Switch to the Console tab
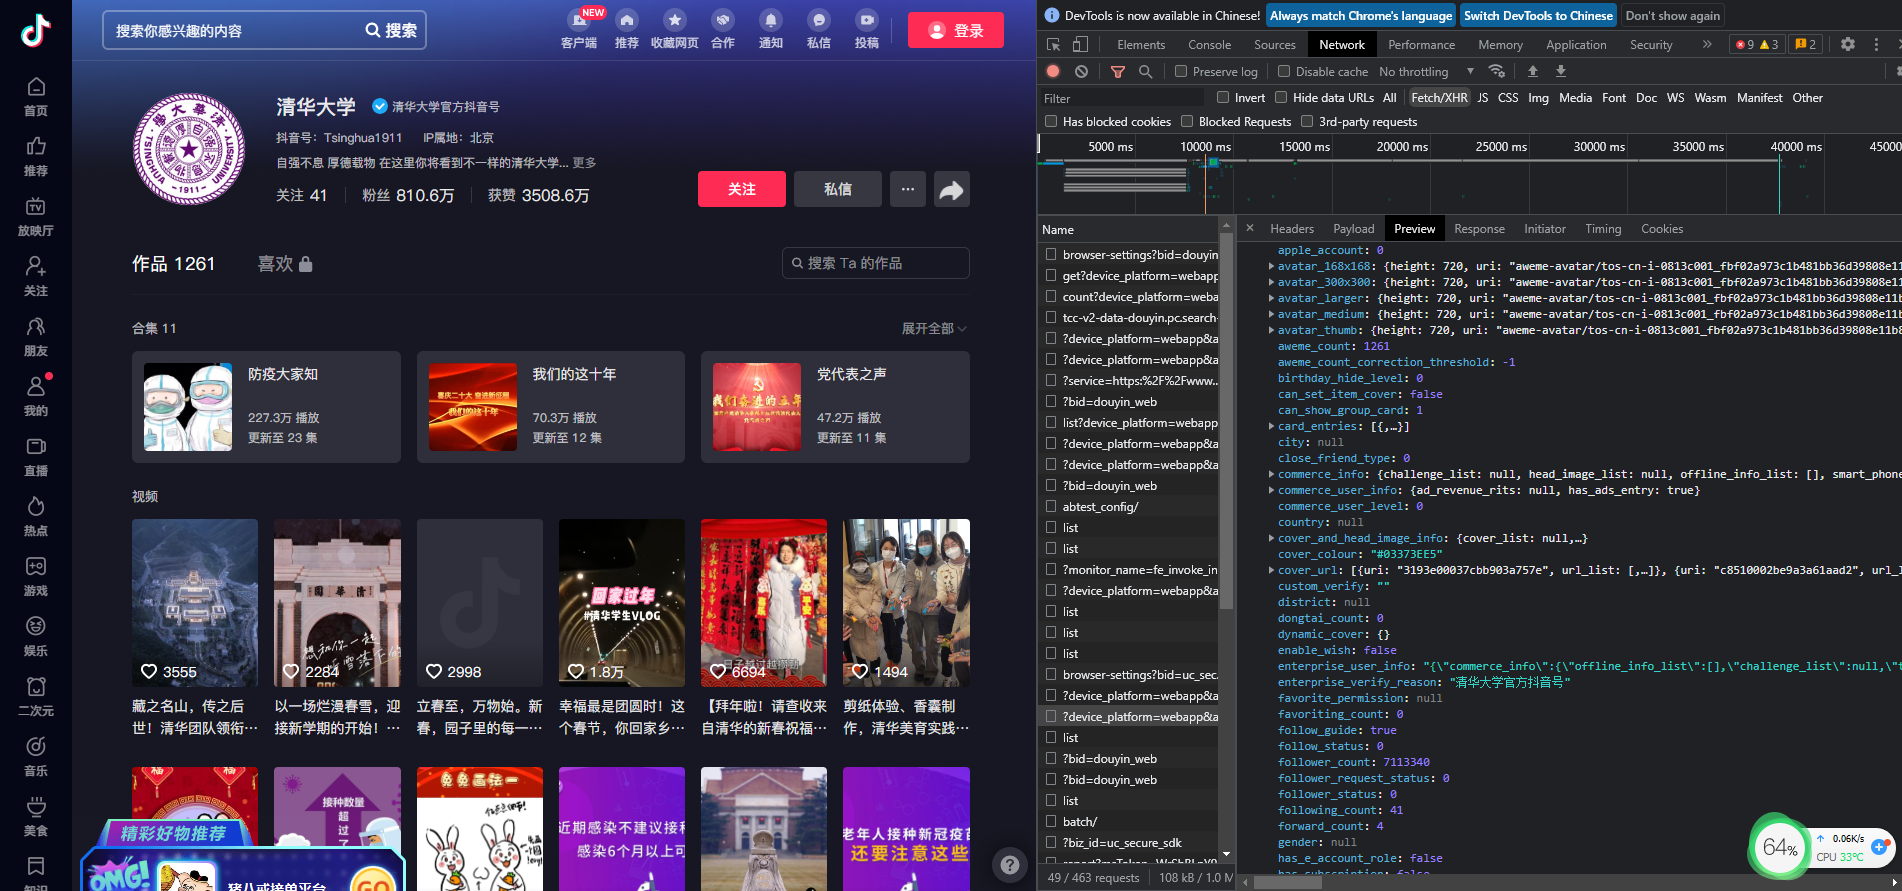Image resolution: width=1902 pixels, height=891 pixels. pos(1209,44)
